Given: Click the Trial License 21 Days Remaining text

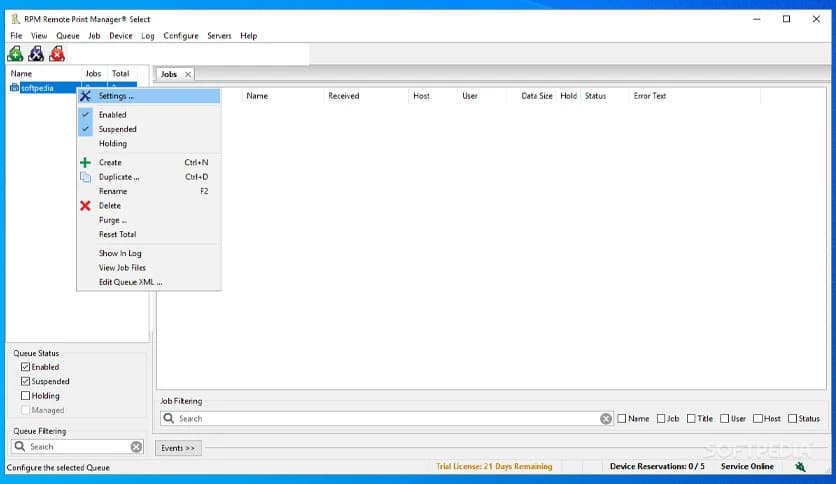Looking at the screenshot, I should [x=494, y=466].
